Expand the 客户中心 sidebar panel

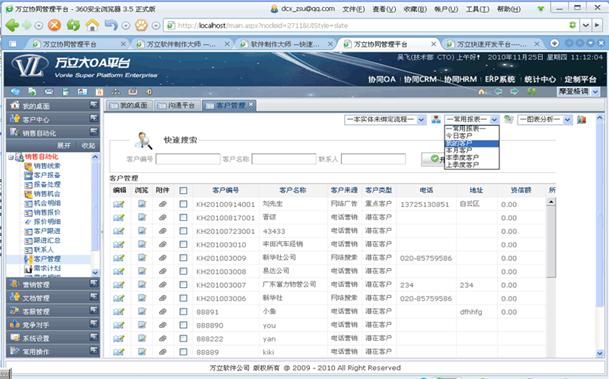53,119
